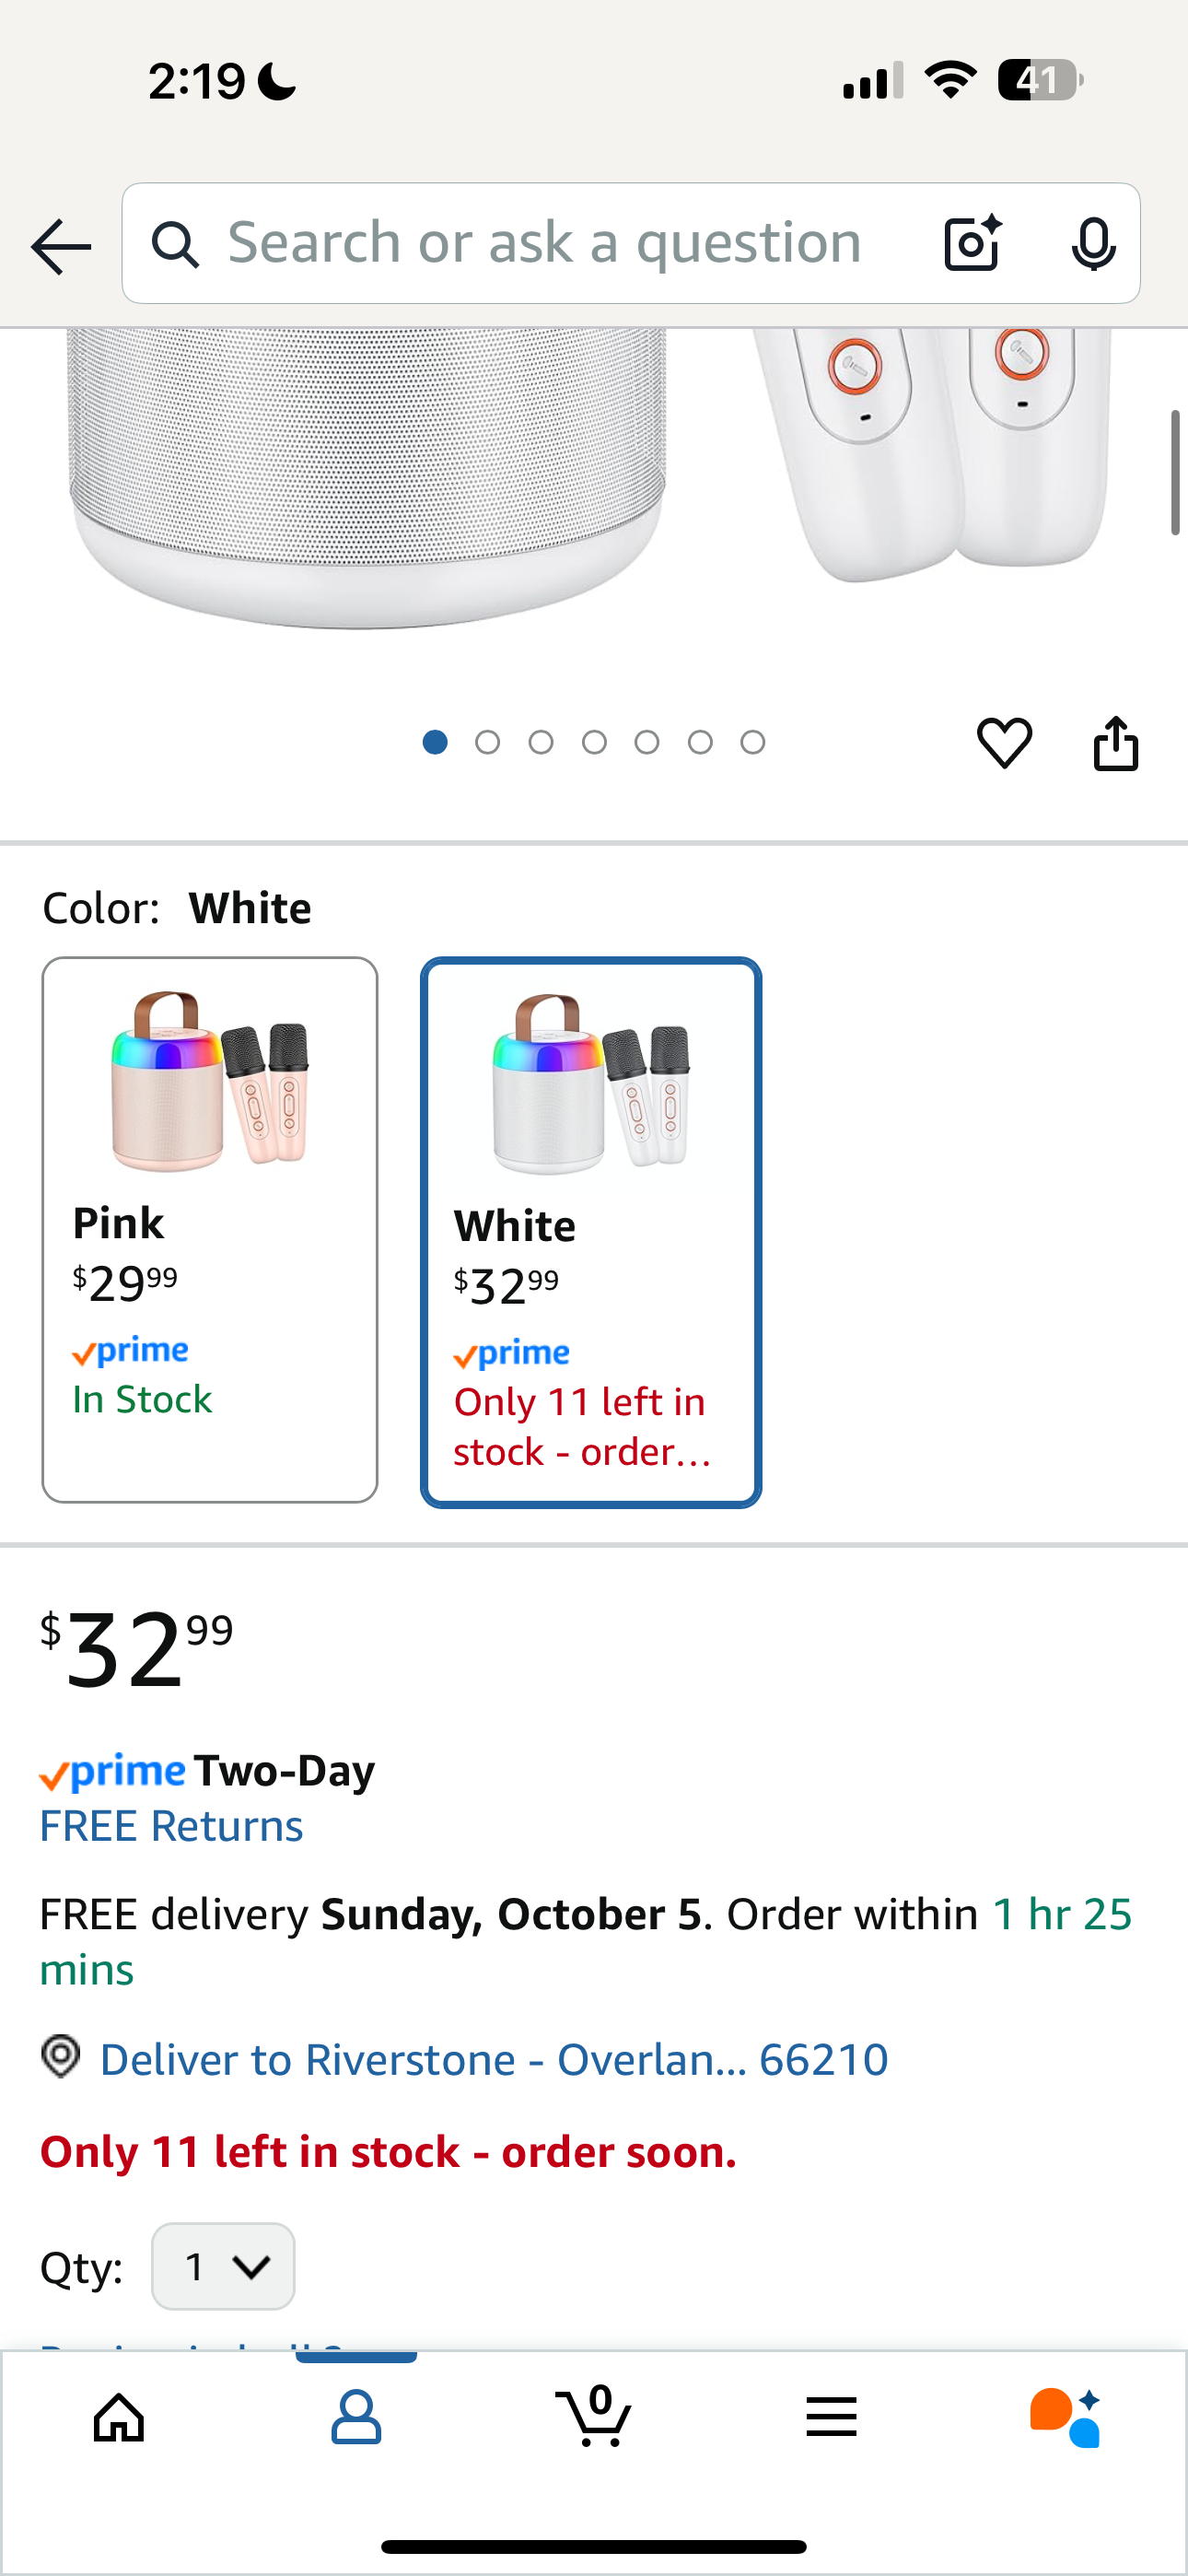Jump to last product image dot
Screen dimensions: 1188x2576
[x=753, y=742]
